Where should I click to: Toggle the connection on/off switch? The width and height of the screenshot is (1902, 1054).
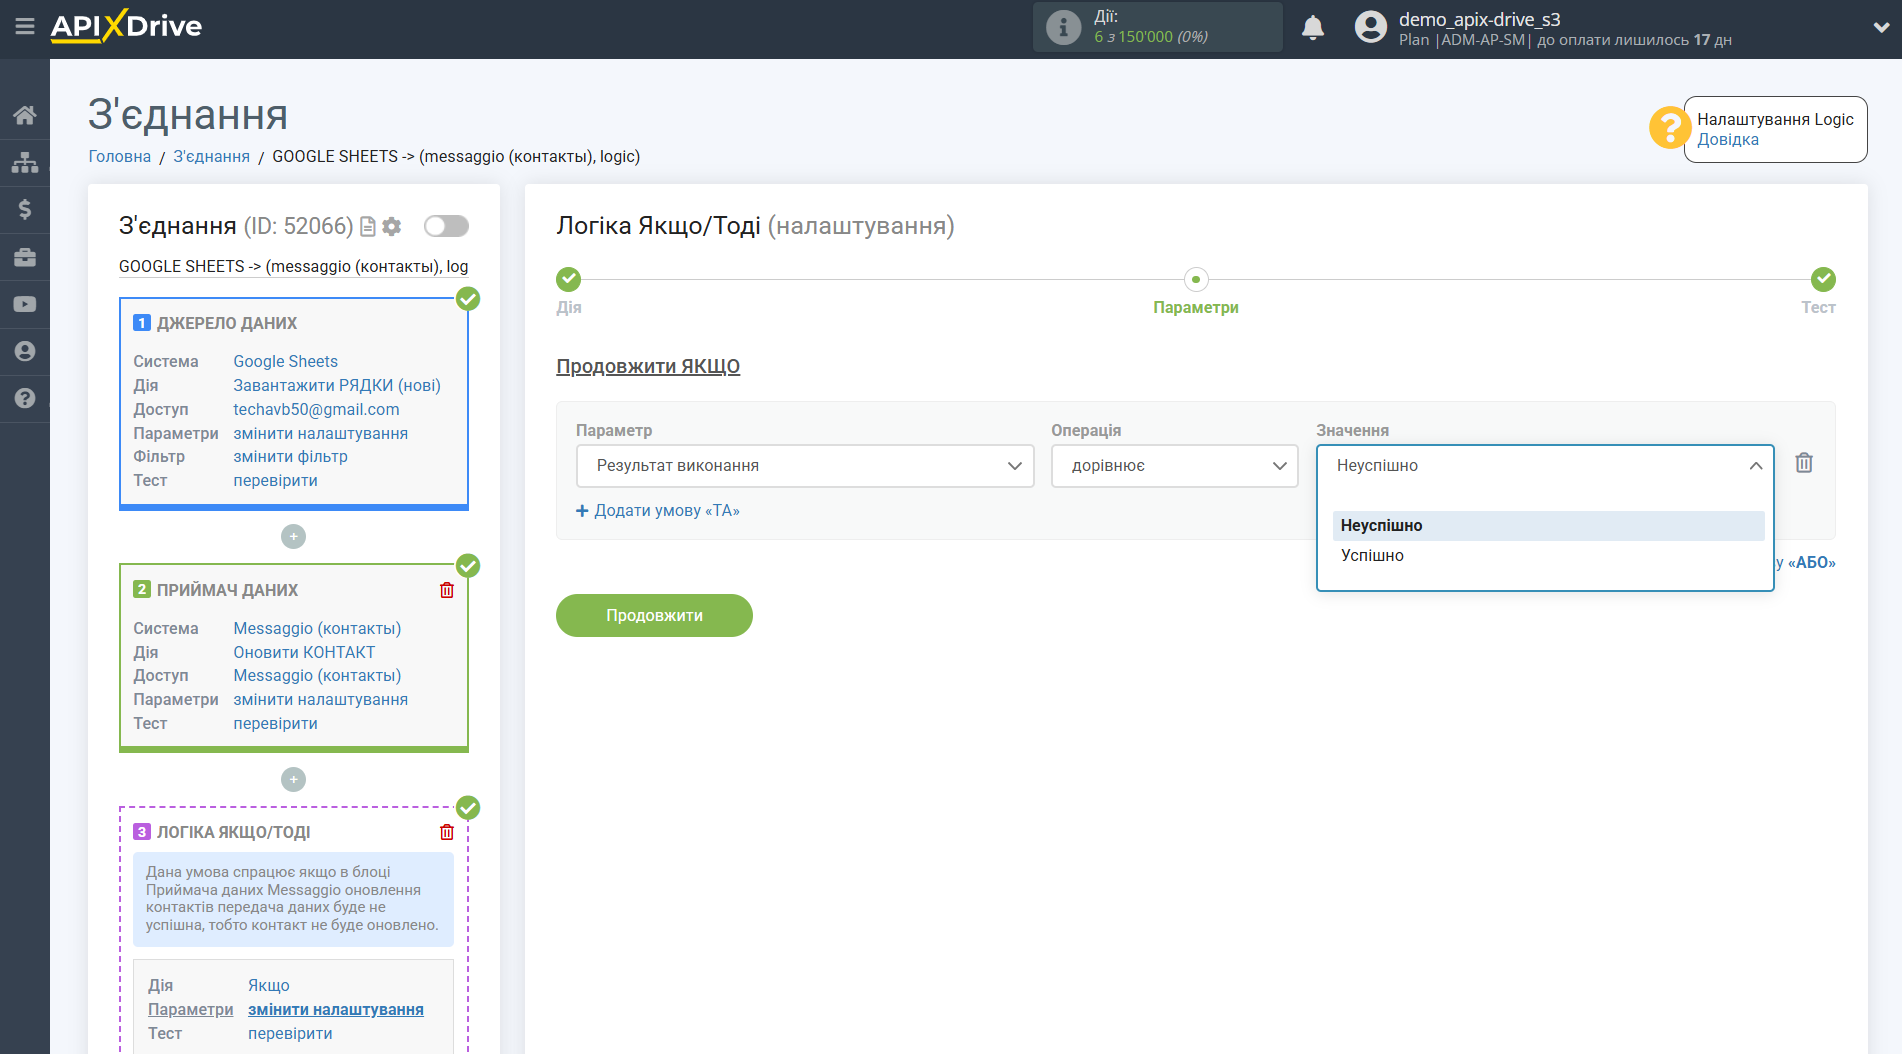tap(446, 226)
